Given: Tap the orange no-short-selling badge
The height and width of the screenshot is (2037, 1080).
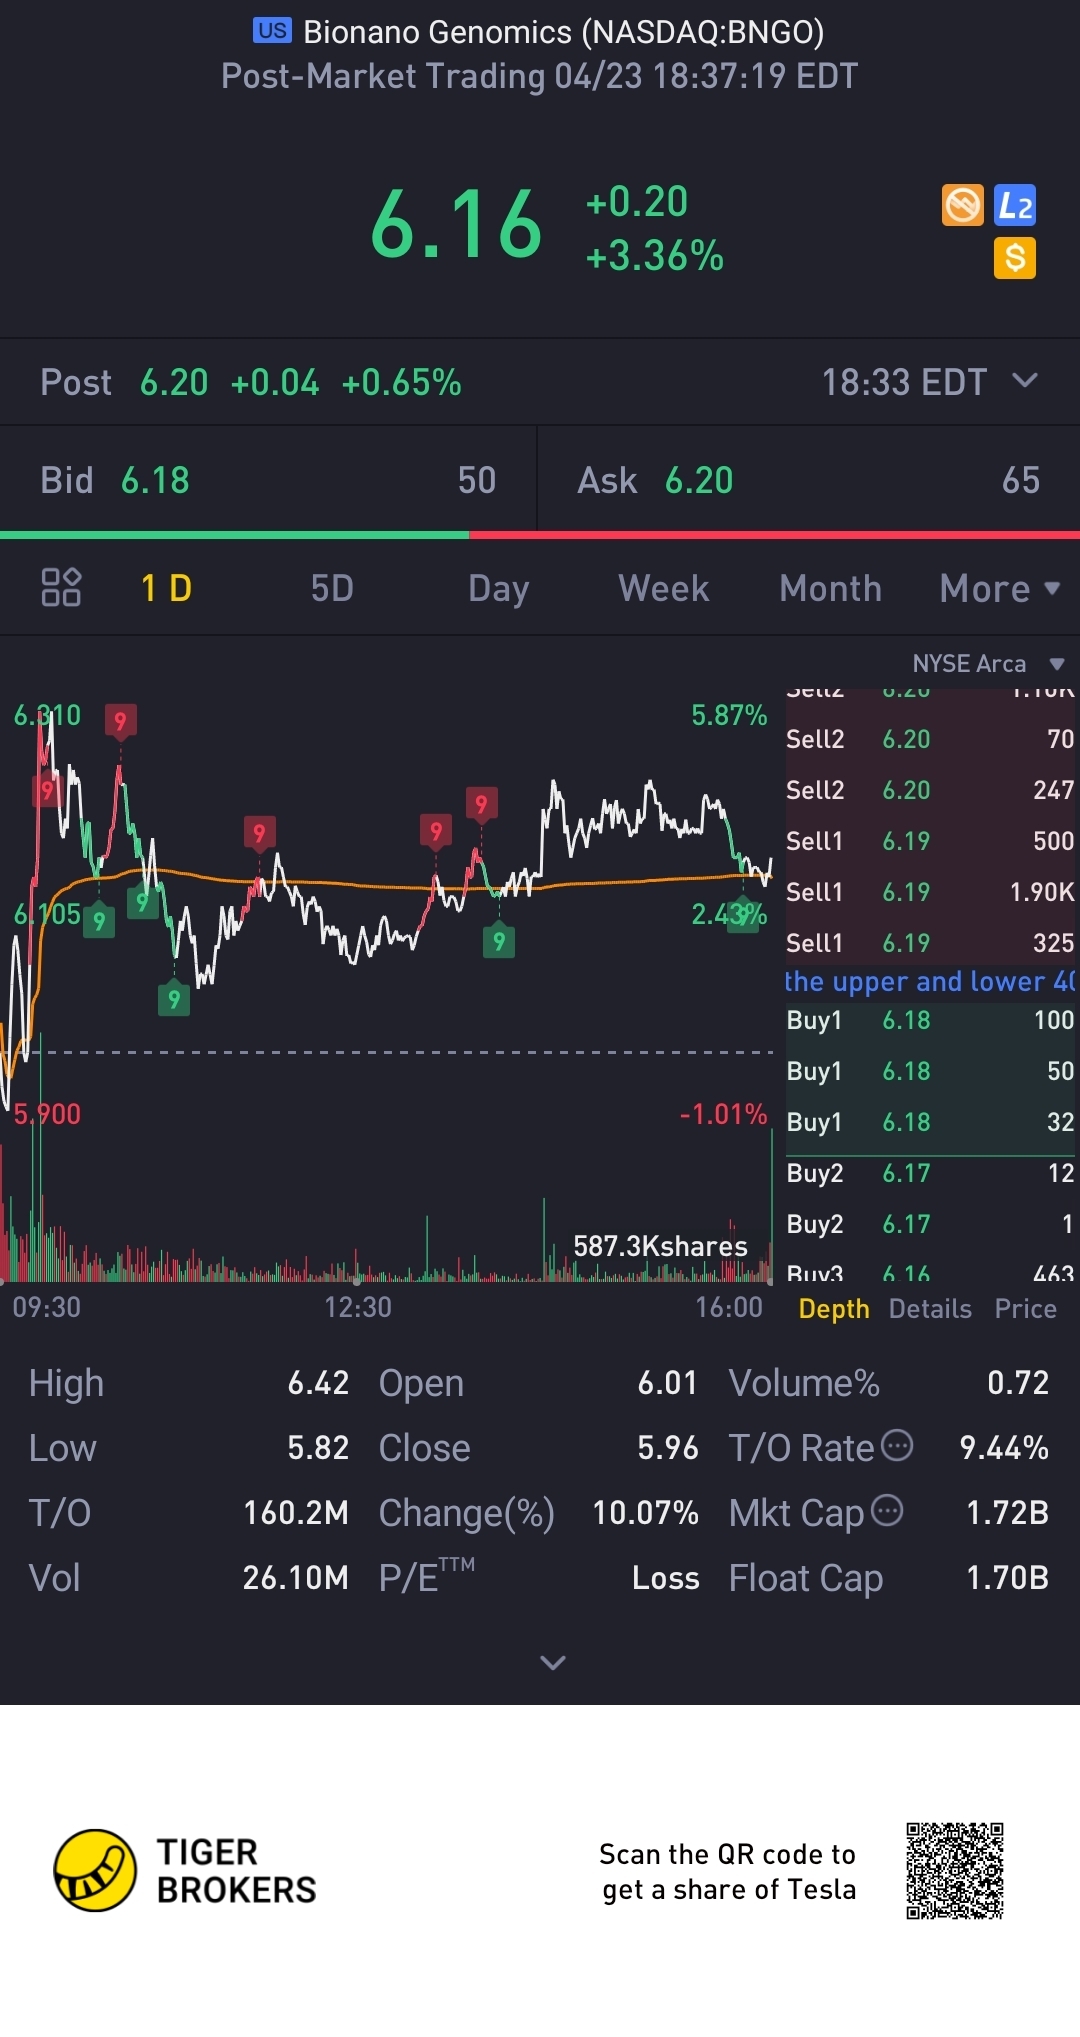Looking at the screenshot, I should click(963, 206).
